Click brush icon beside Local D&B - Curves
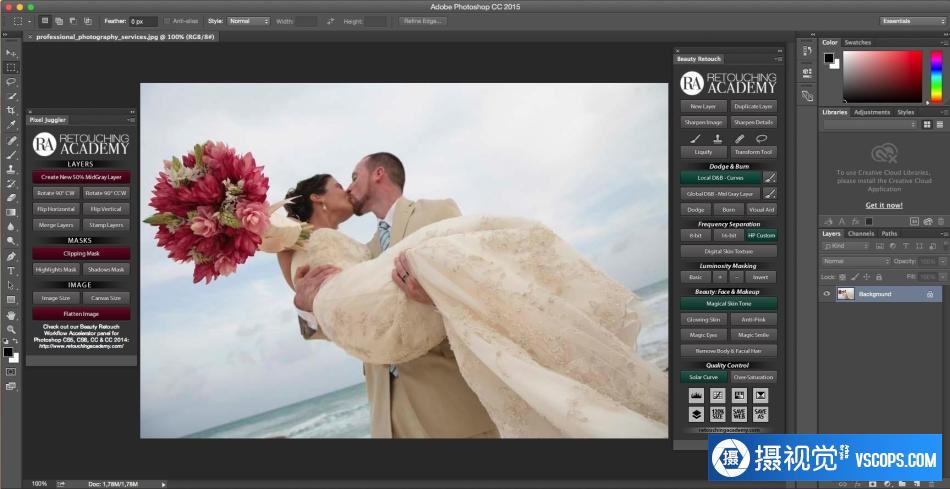This screenshot has height=489, width=950. click(769, 178)
